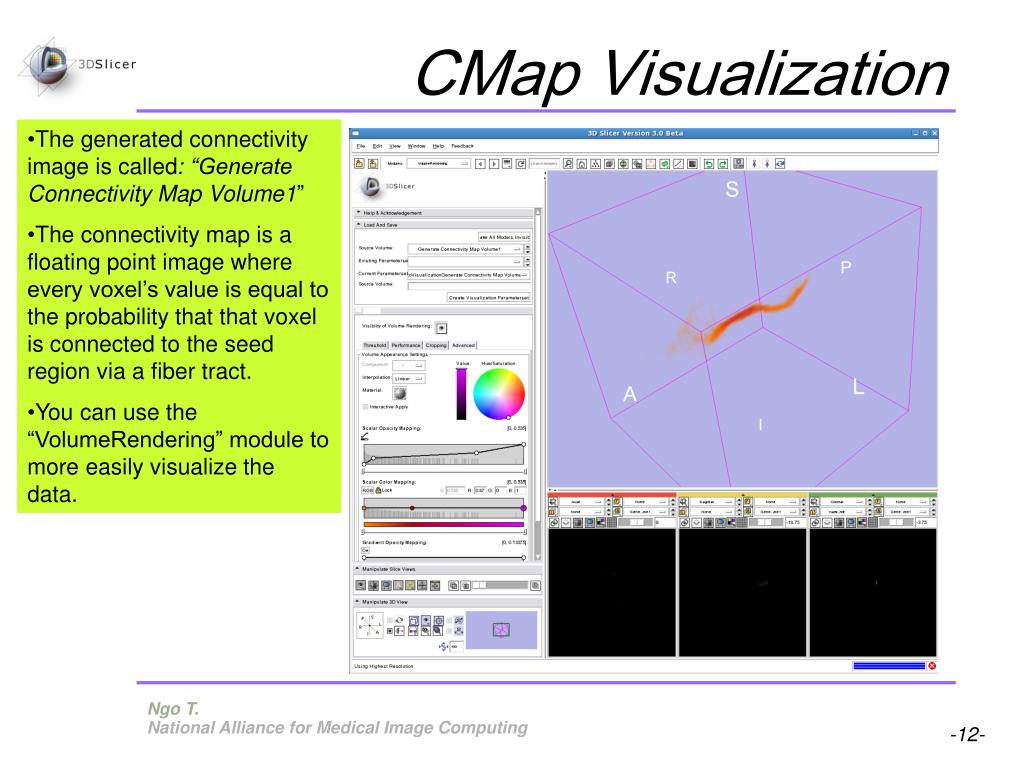Pick a hue on the Hue/Saturation color wheel
The width and height of the screenshot is (1024, 768).
[499, 394]
